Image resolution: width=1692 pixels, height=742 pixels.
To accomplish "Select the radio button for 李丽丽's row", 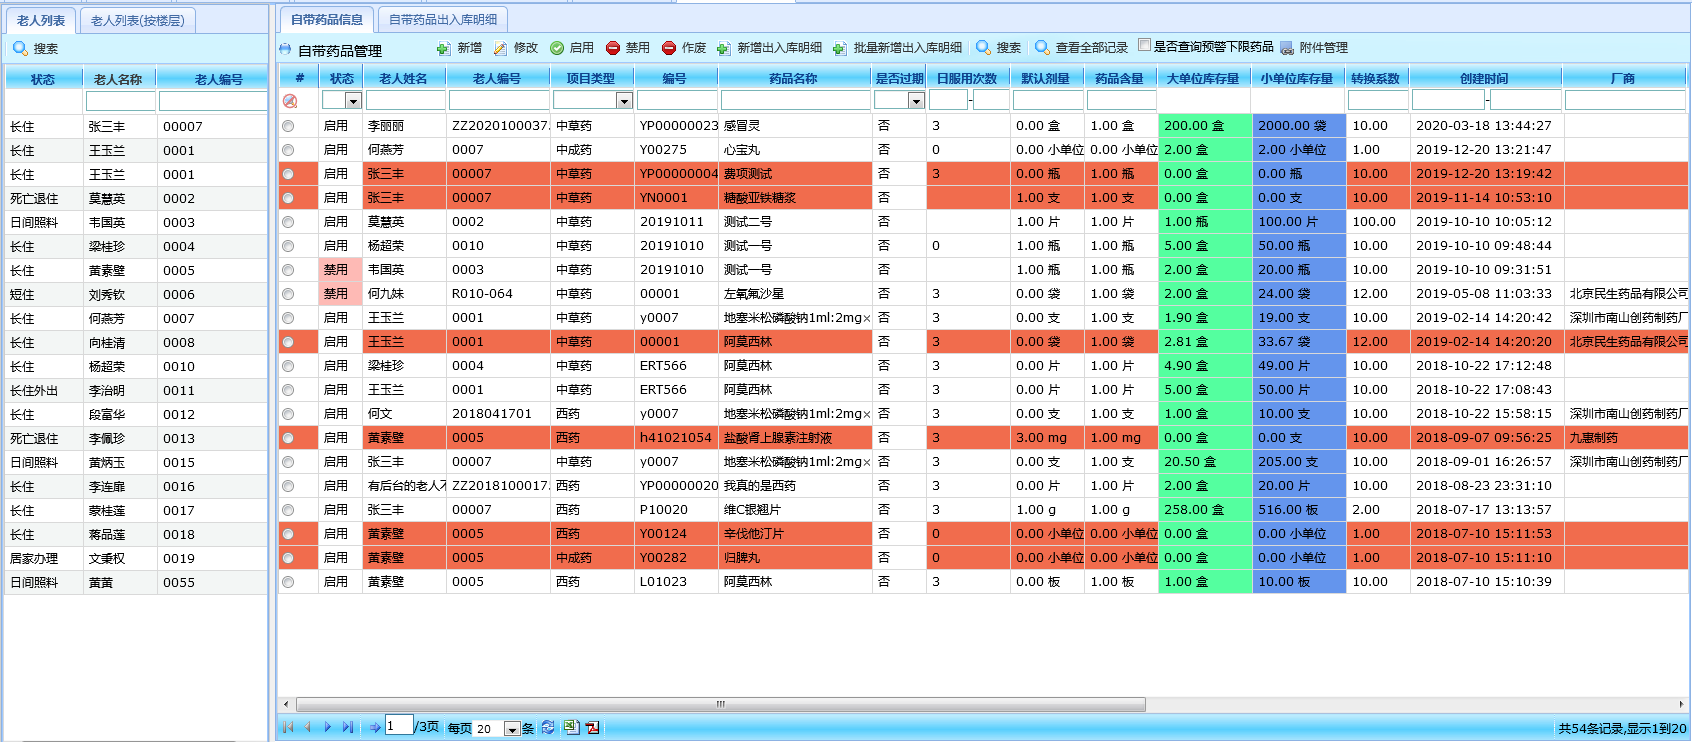I will click(288, 126).
